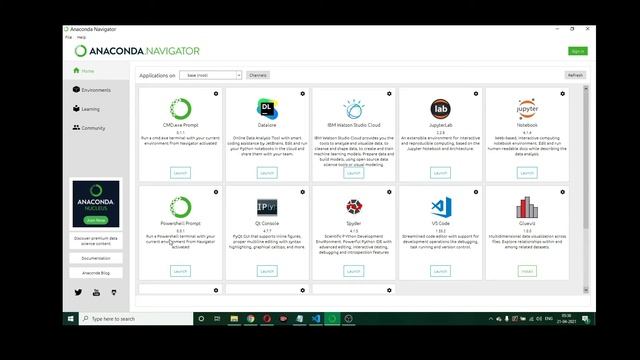
Task: Launch Powershell Prompt
Action: (x=180, y=271)
